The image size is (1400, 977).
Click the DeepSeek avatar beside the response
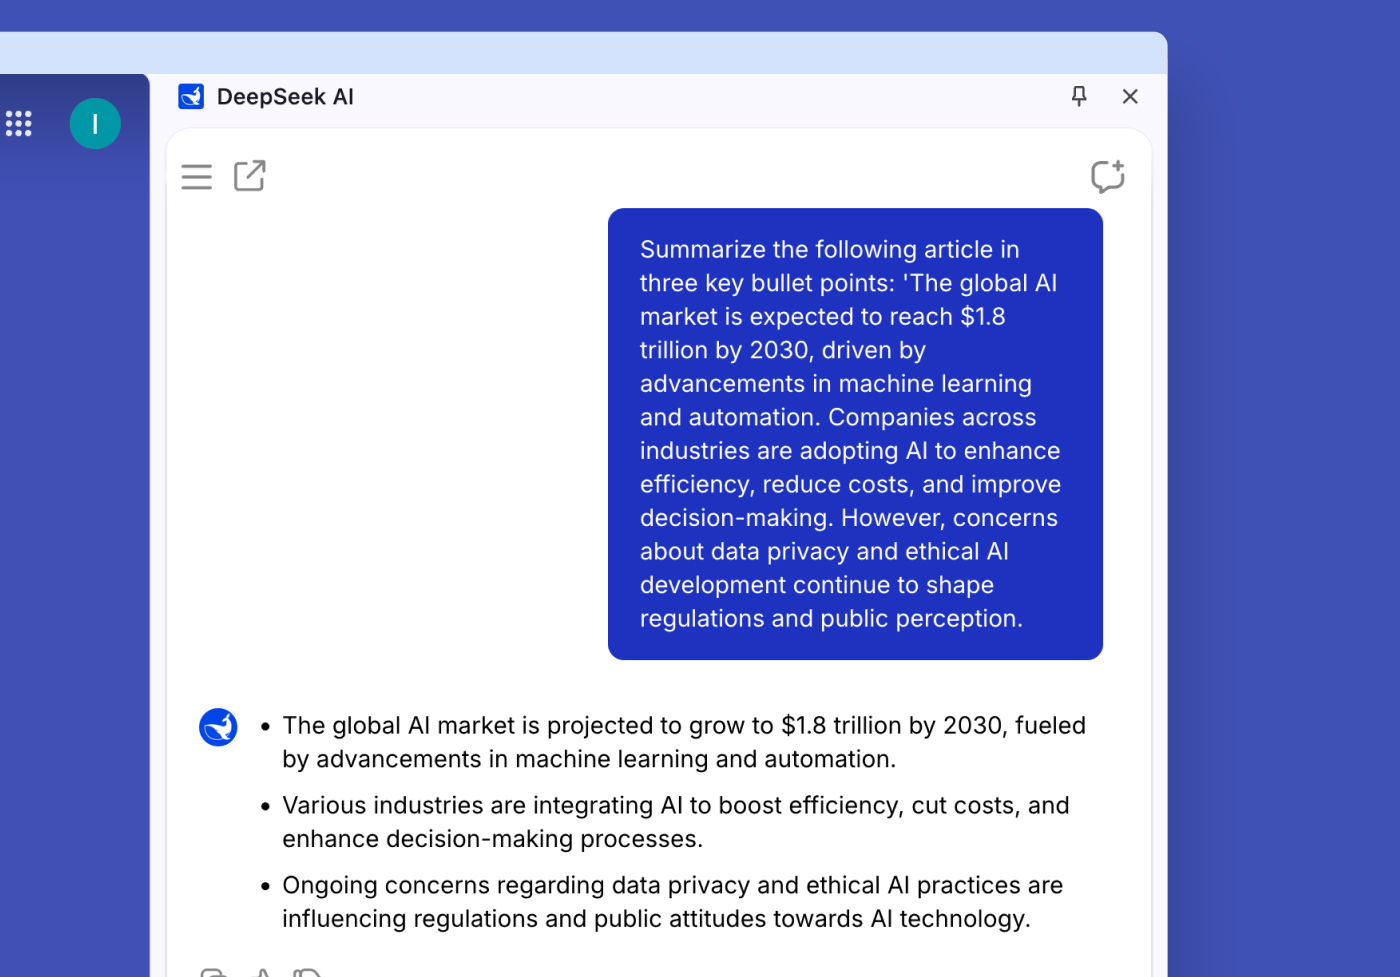[218, 727]
